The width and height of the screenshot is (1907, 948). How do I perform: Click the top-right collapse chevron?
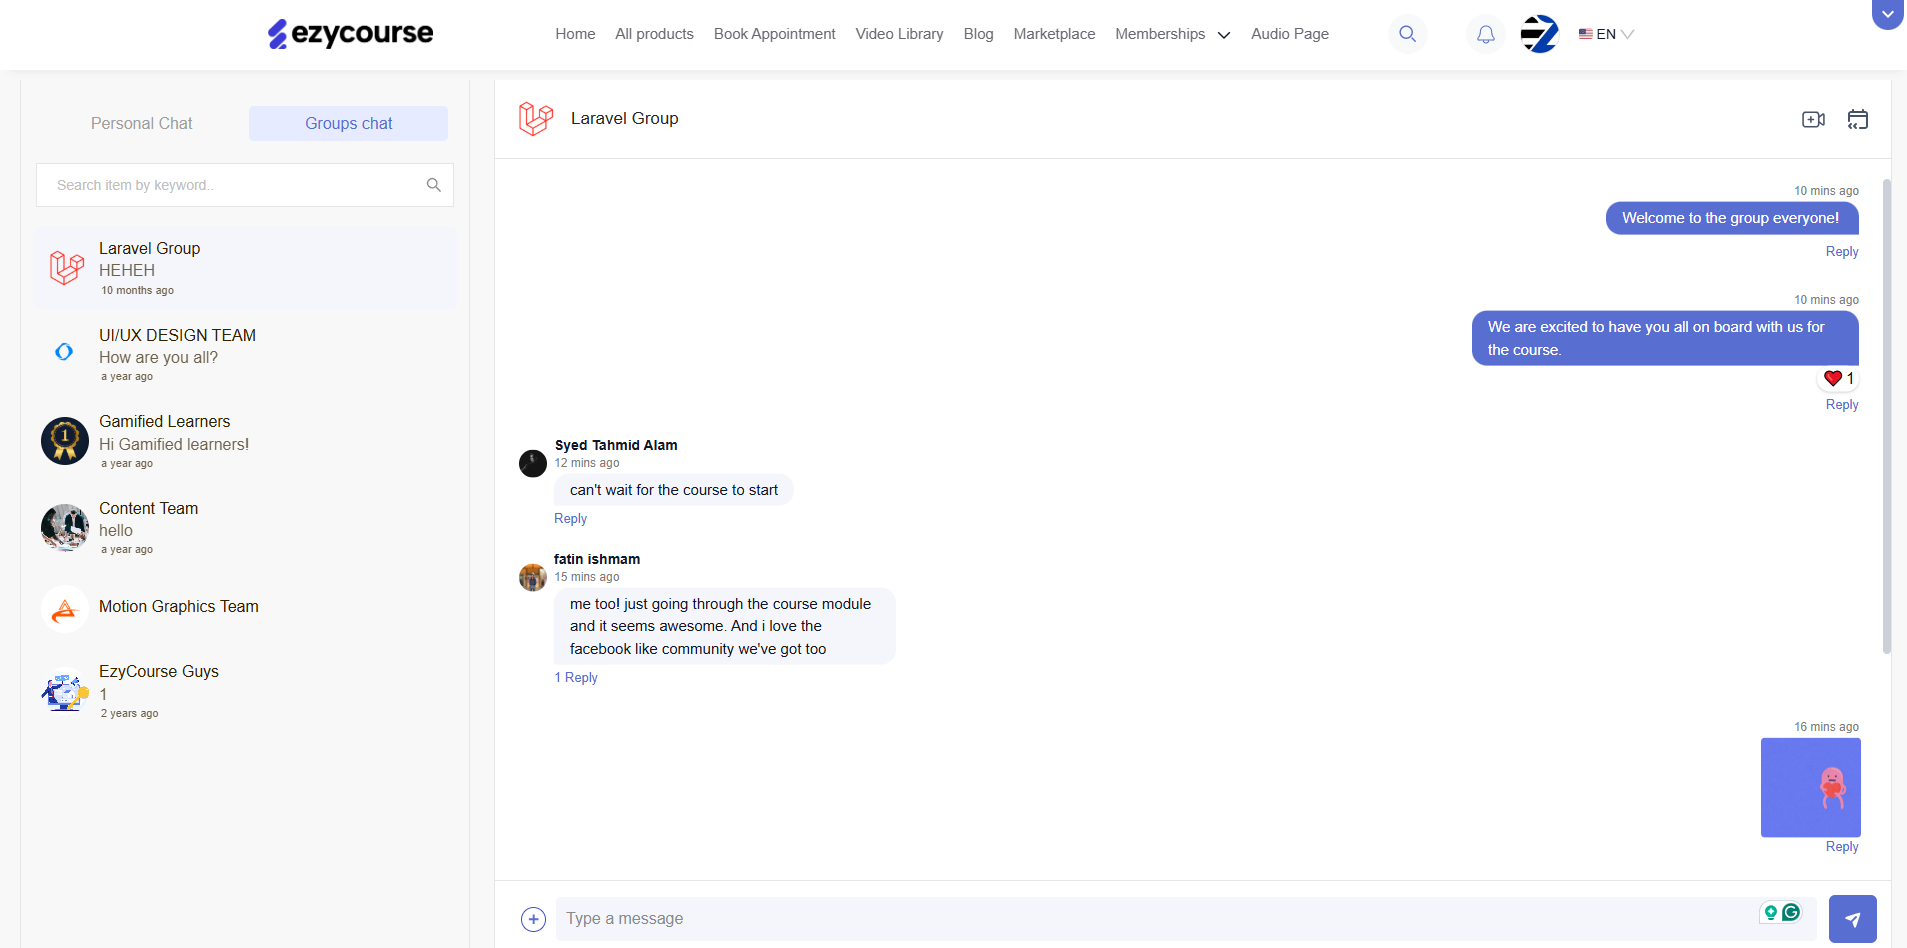[1887, 13]
